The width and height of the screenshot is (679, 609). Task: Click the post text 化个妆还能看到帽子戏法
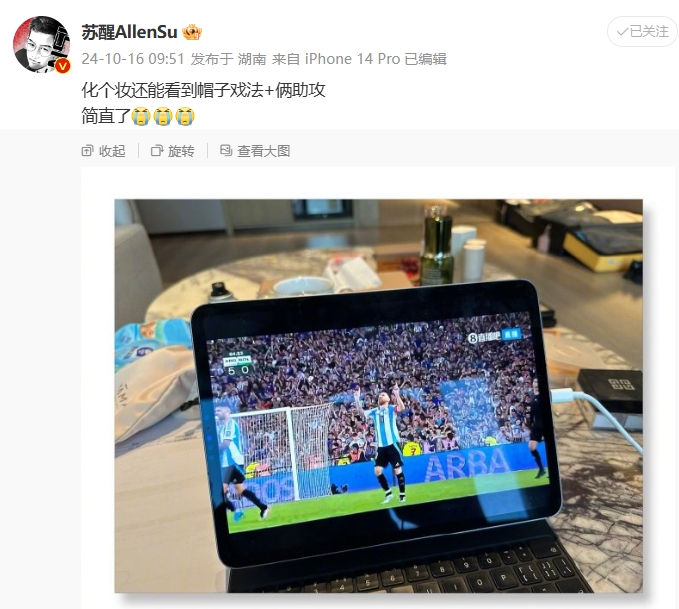[x=172, y=90]
